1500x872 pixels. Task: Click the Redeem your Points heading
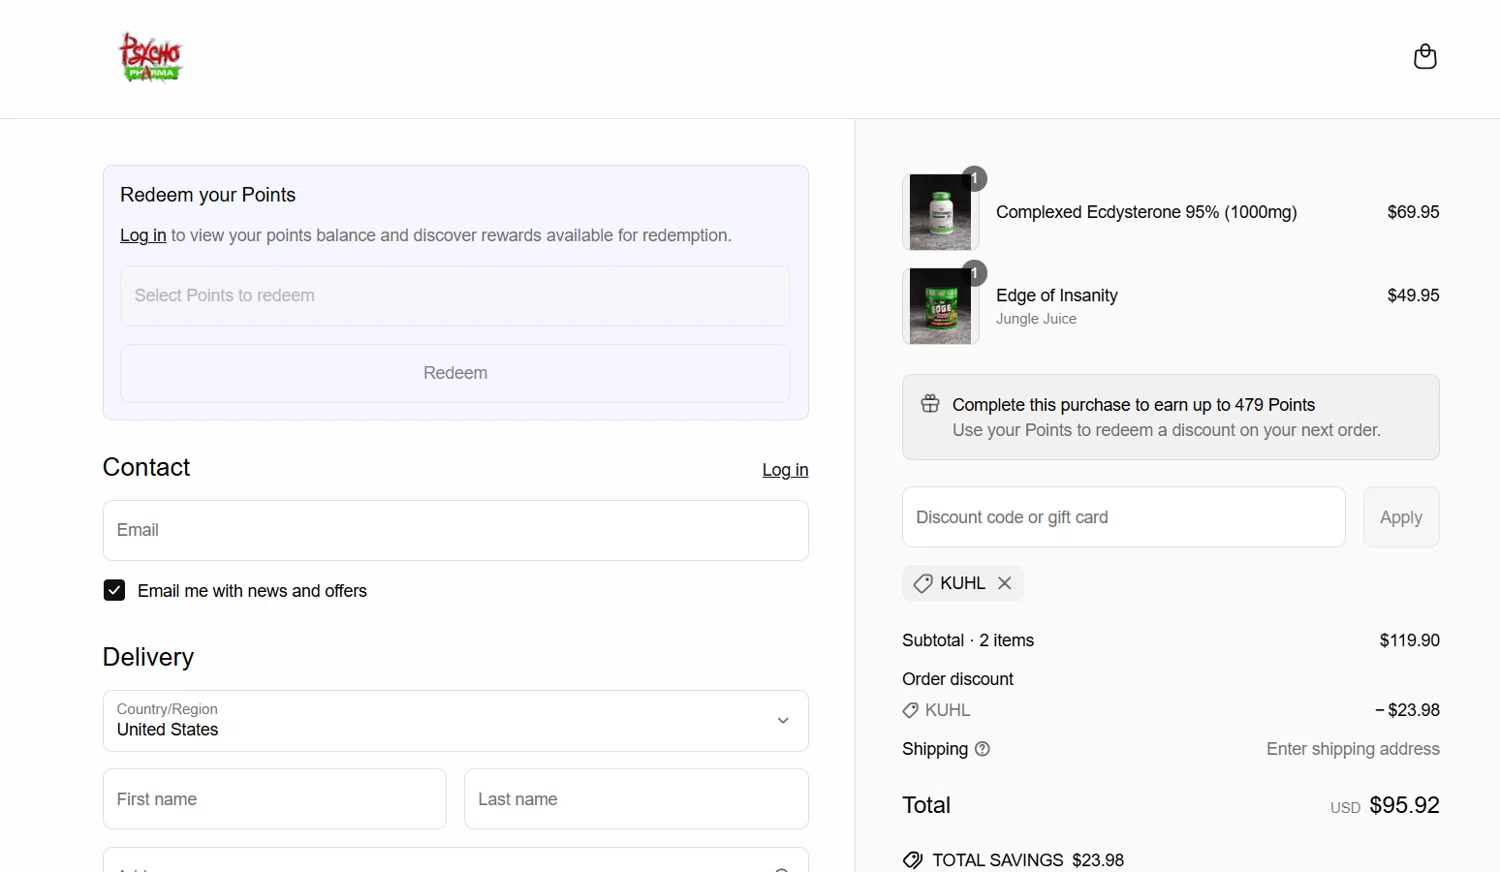click(208, 195)
